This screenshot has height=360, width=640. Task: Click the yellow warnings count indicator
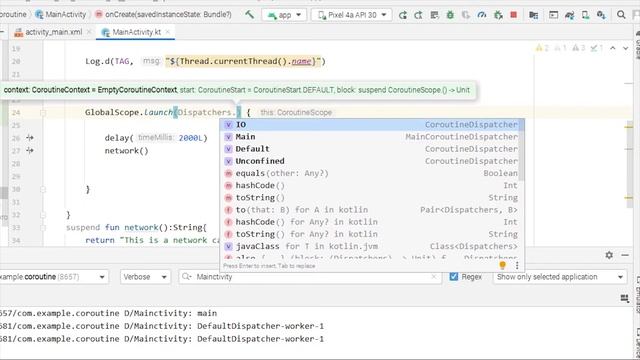[x=542, y=48]
